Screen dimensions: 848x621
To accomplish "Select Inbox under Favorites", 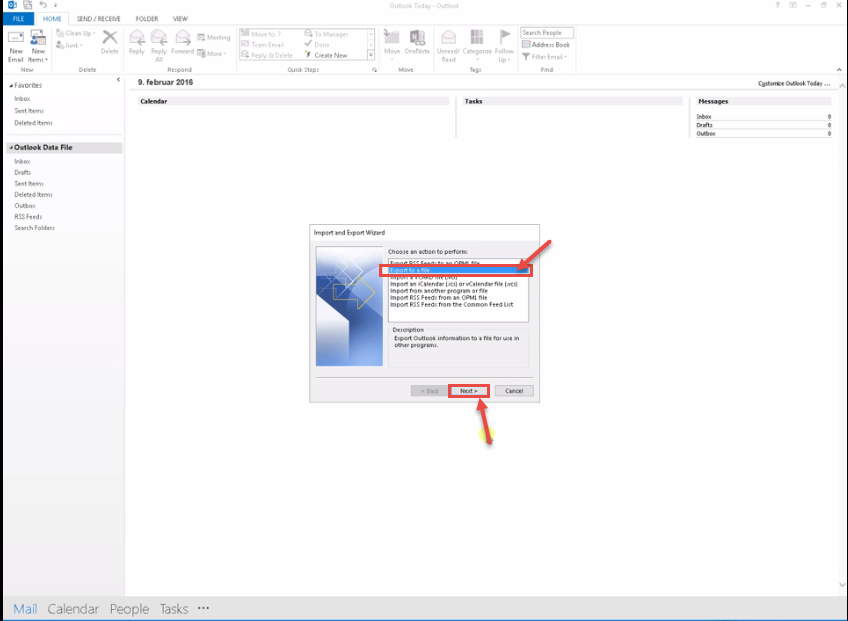I will (x=22, y=98).
